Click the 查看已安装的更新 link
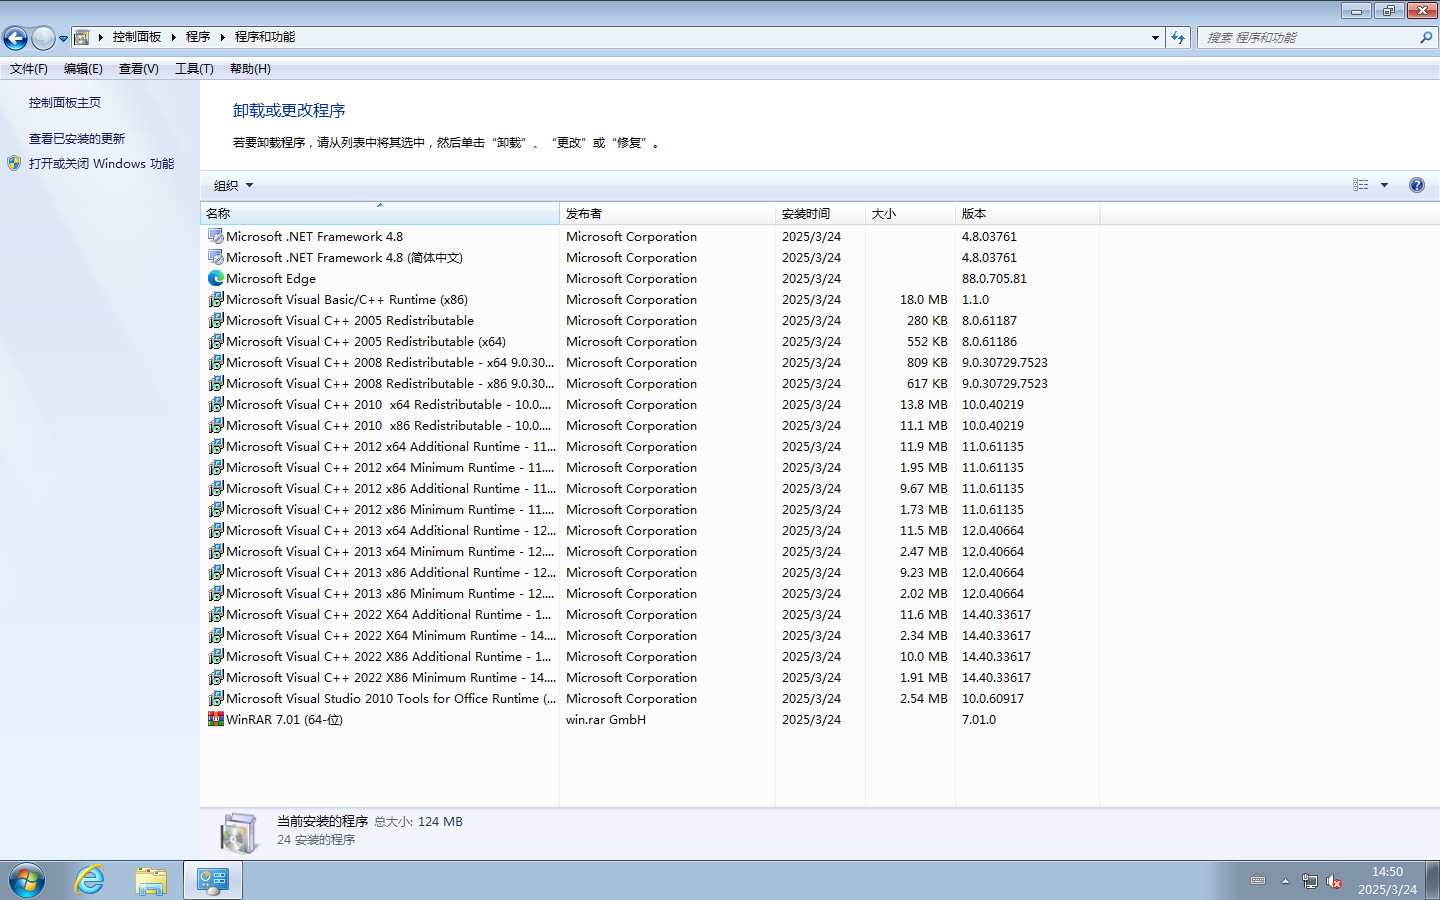 tap(77, 139)
